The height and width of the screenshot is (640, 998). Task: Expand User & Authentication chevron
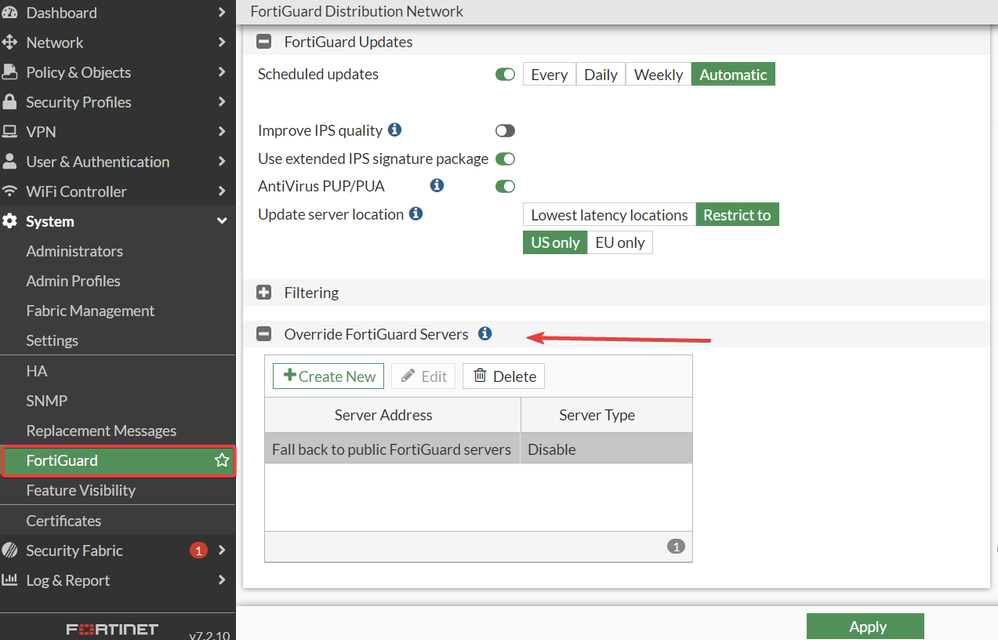(x=221, y=161)
